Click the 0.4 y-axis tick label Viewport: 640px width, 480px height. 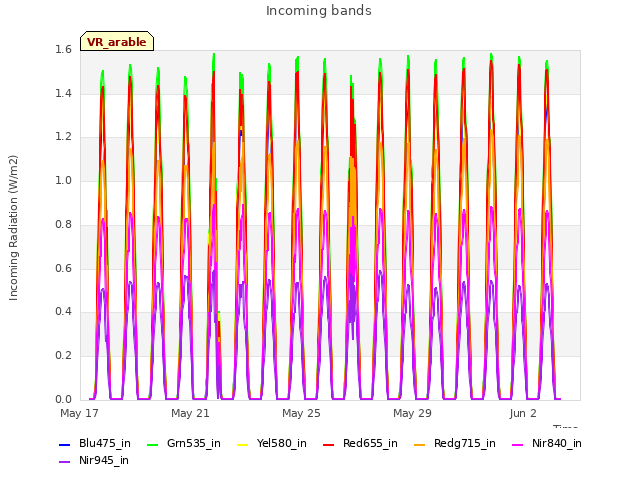[63, 311]
